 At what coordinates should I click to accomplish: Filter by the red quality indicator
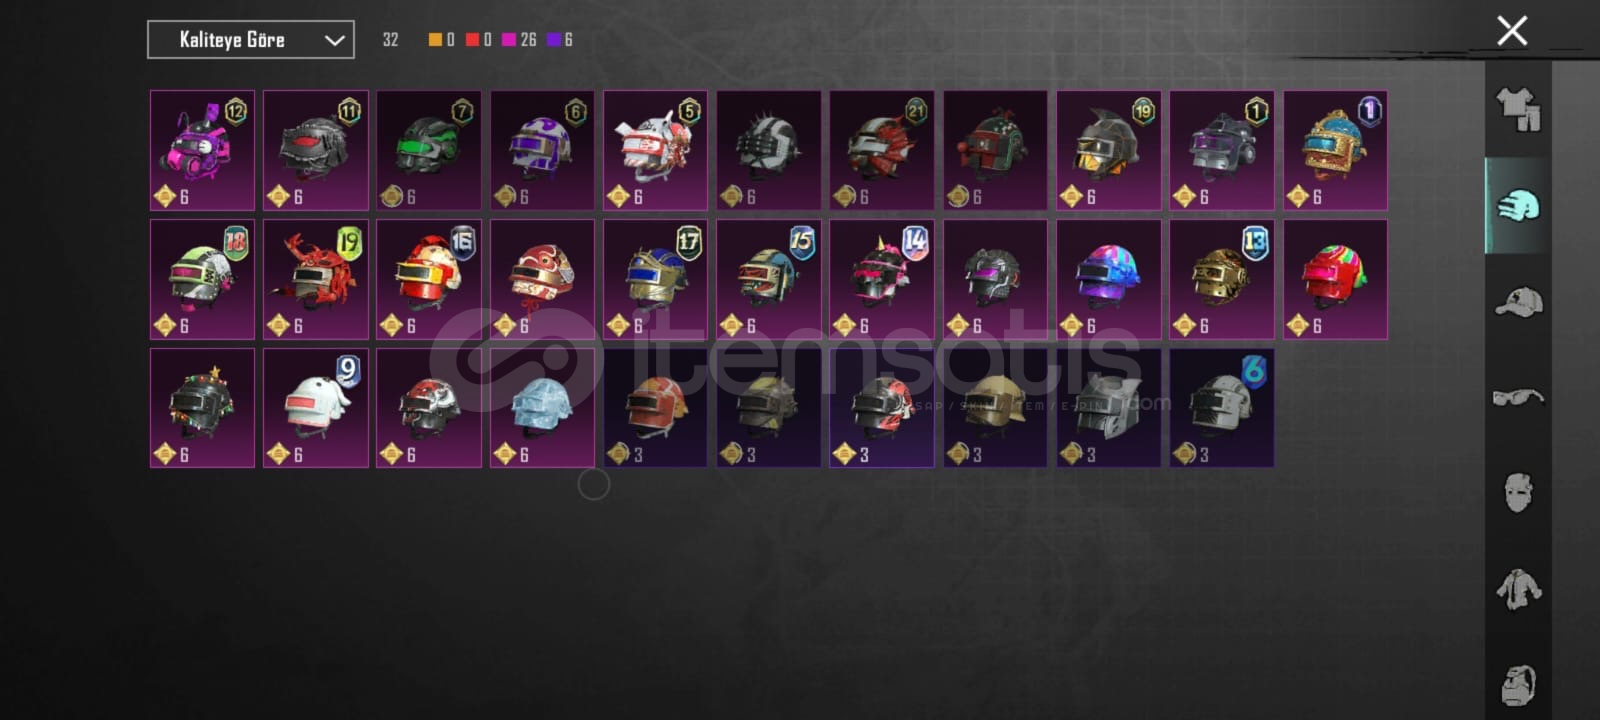pos(478,40)
